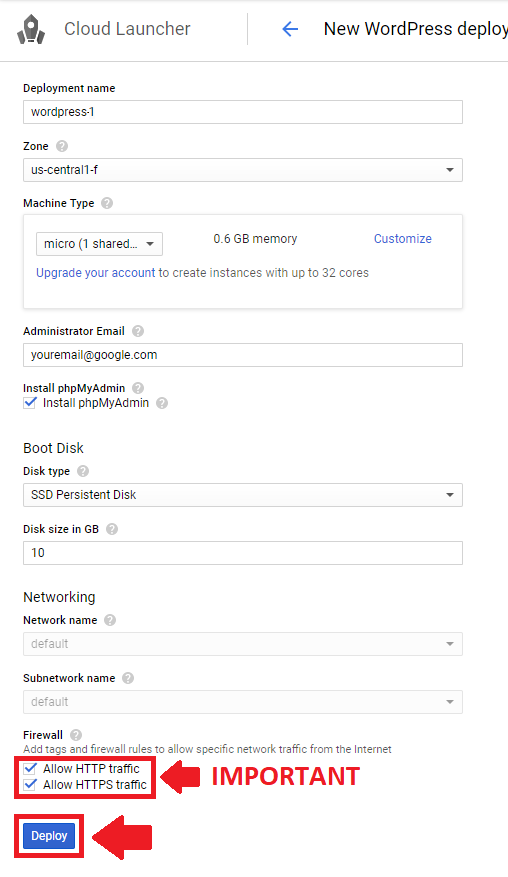The width and height of the screenshot is (508, 877).
Task: Open help icon beside Install phpMyAdmin heading
Action: 138,388
